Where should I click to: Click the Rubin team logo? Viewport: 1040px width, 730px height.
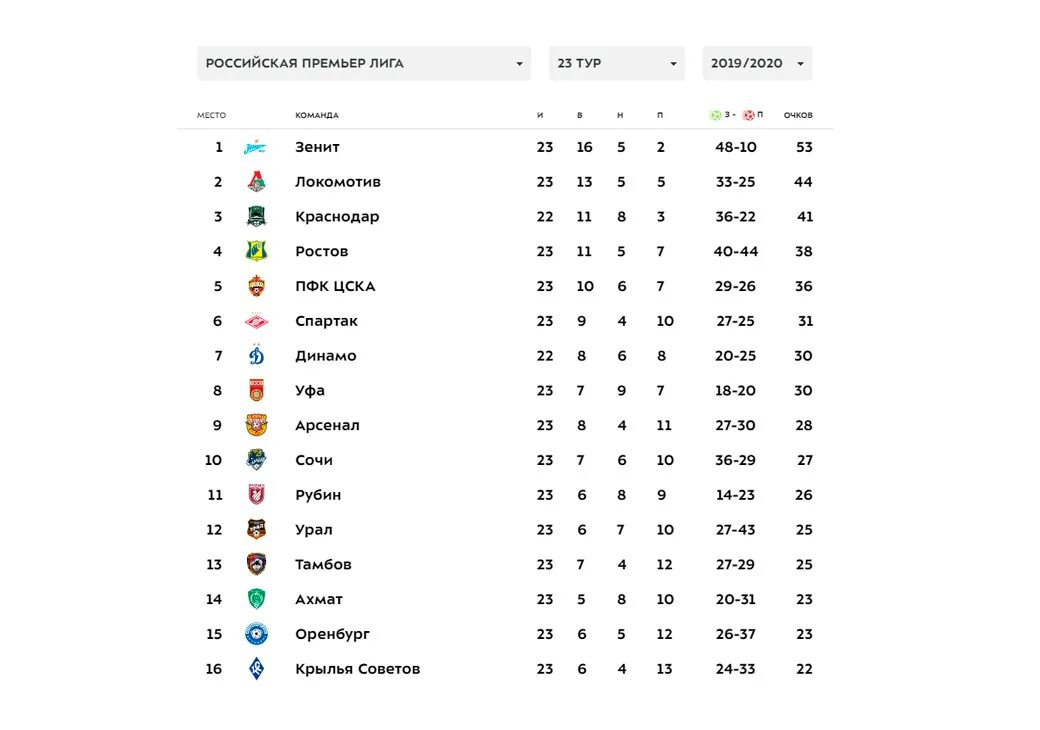pyautogui.click(x=256, y=495)
